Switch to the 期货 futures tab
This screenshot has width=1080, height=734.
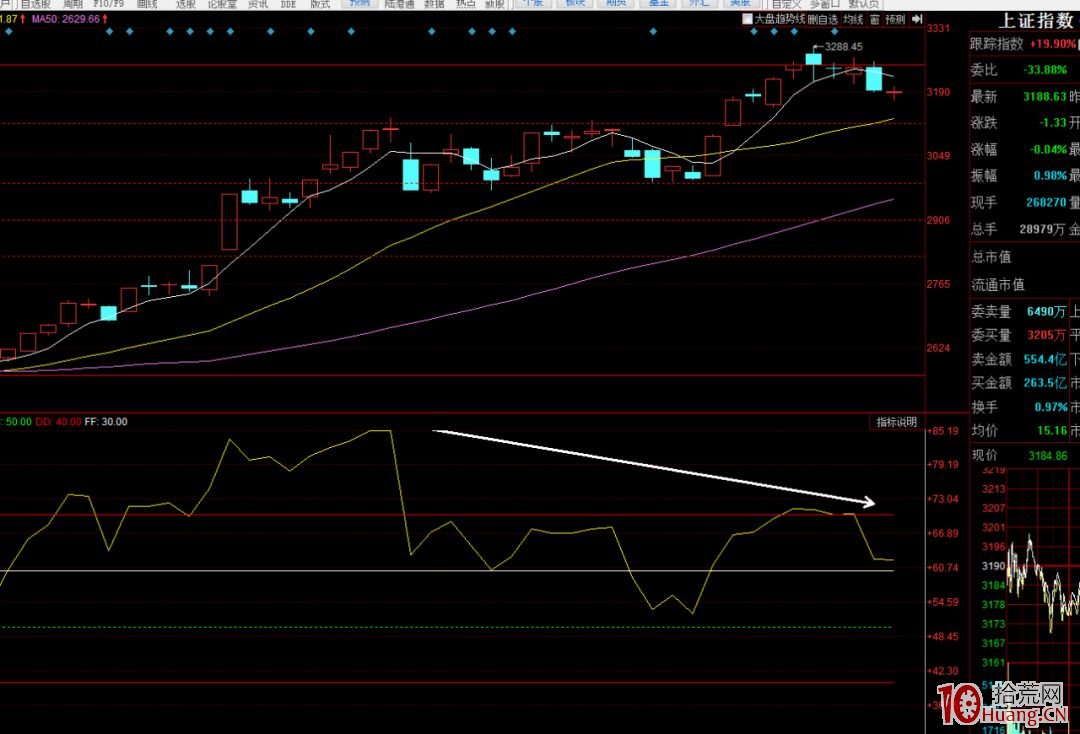[x=616, y=3]
